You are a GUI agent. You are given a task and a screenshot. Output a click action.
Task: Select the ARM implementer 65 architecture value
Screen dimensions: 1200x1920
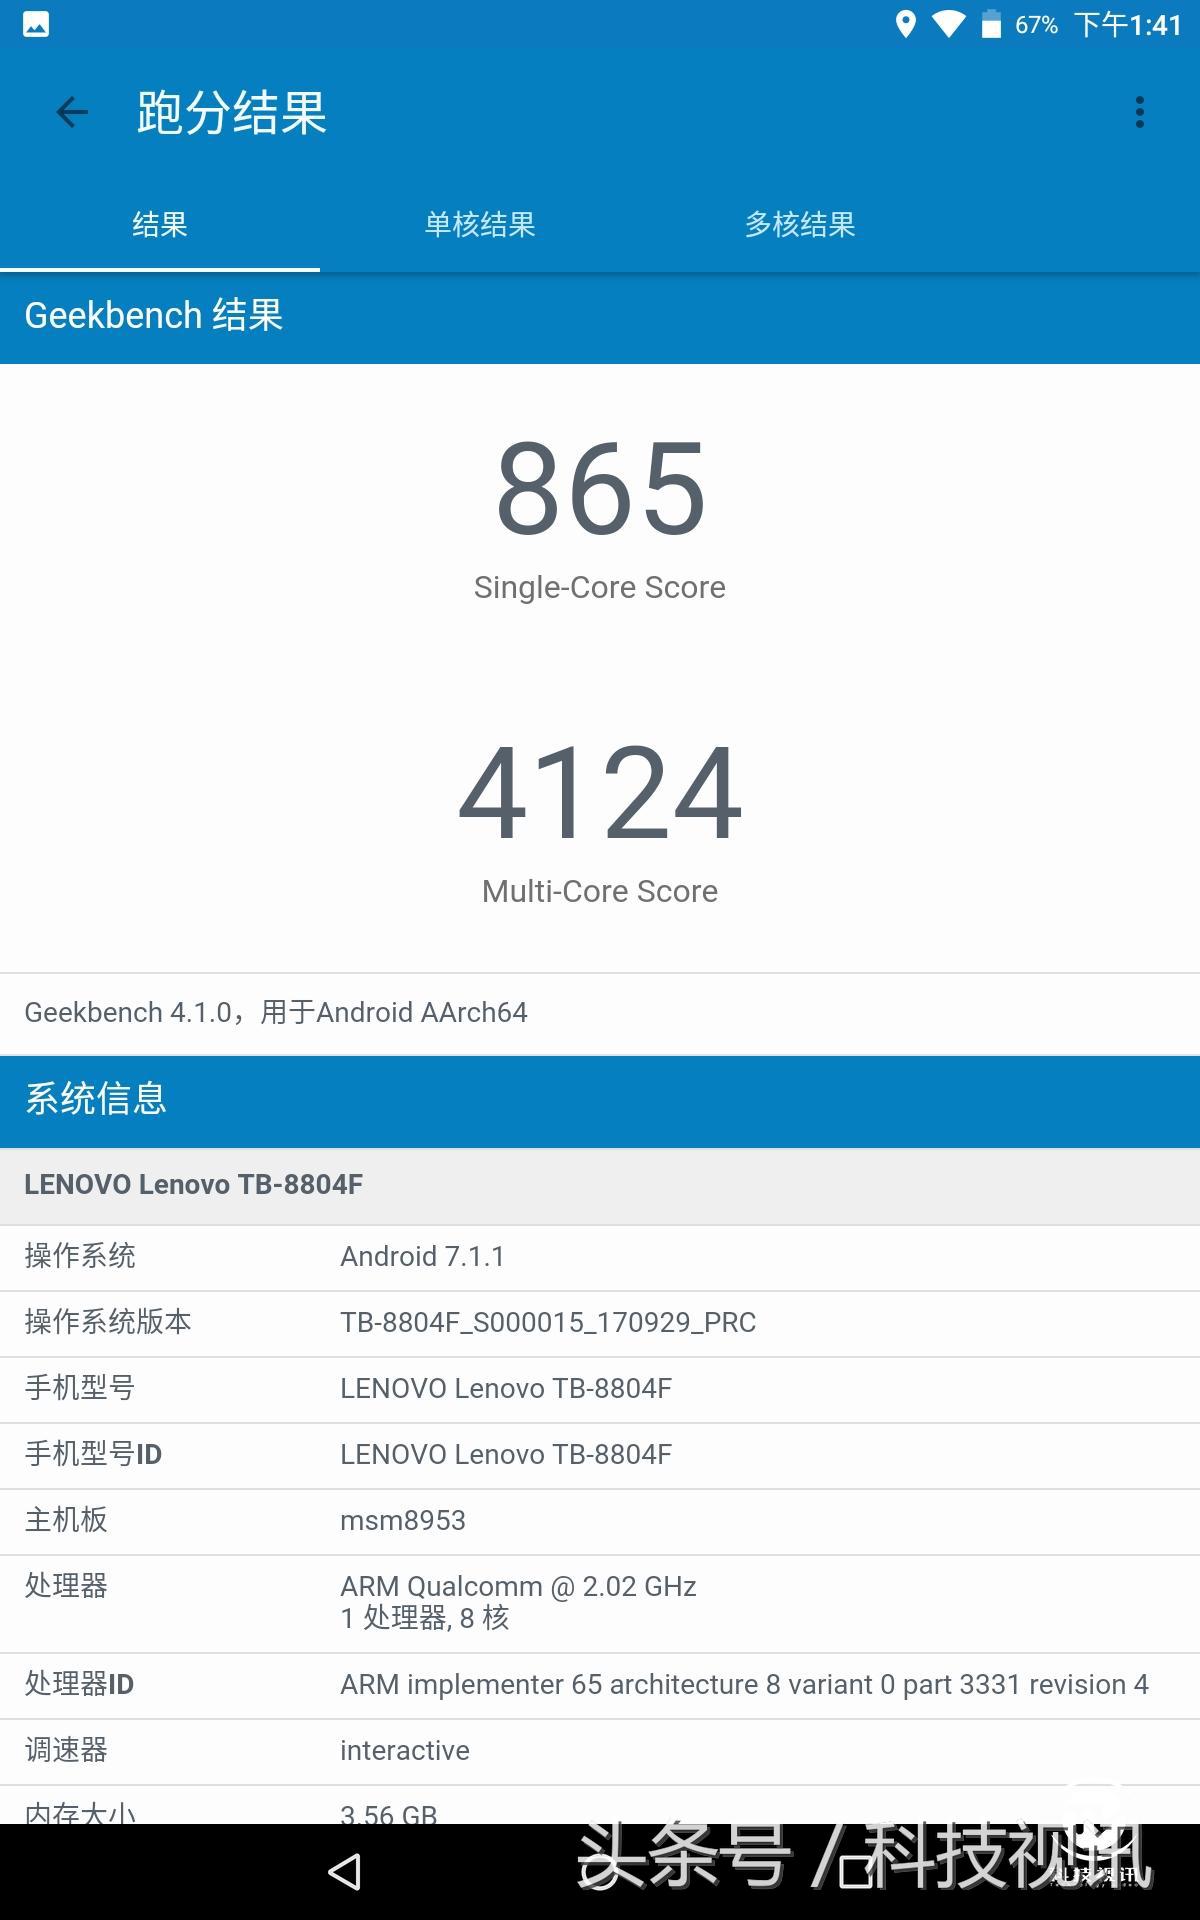(x=744, y=1684)
